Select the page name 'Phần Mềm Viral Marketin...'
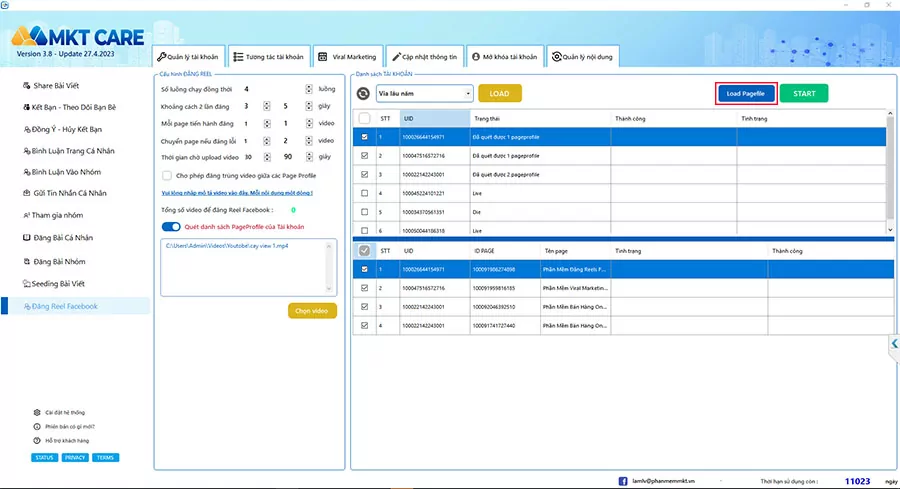Viewport: 900px width, 489px height. pos(575,288)
